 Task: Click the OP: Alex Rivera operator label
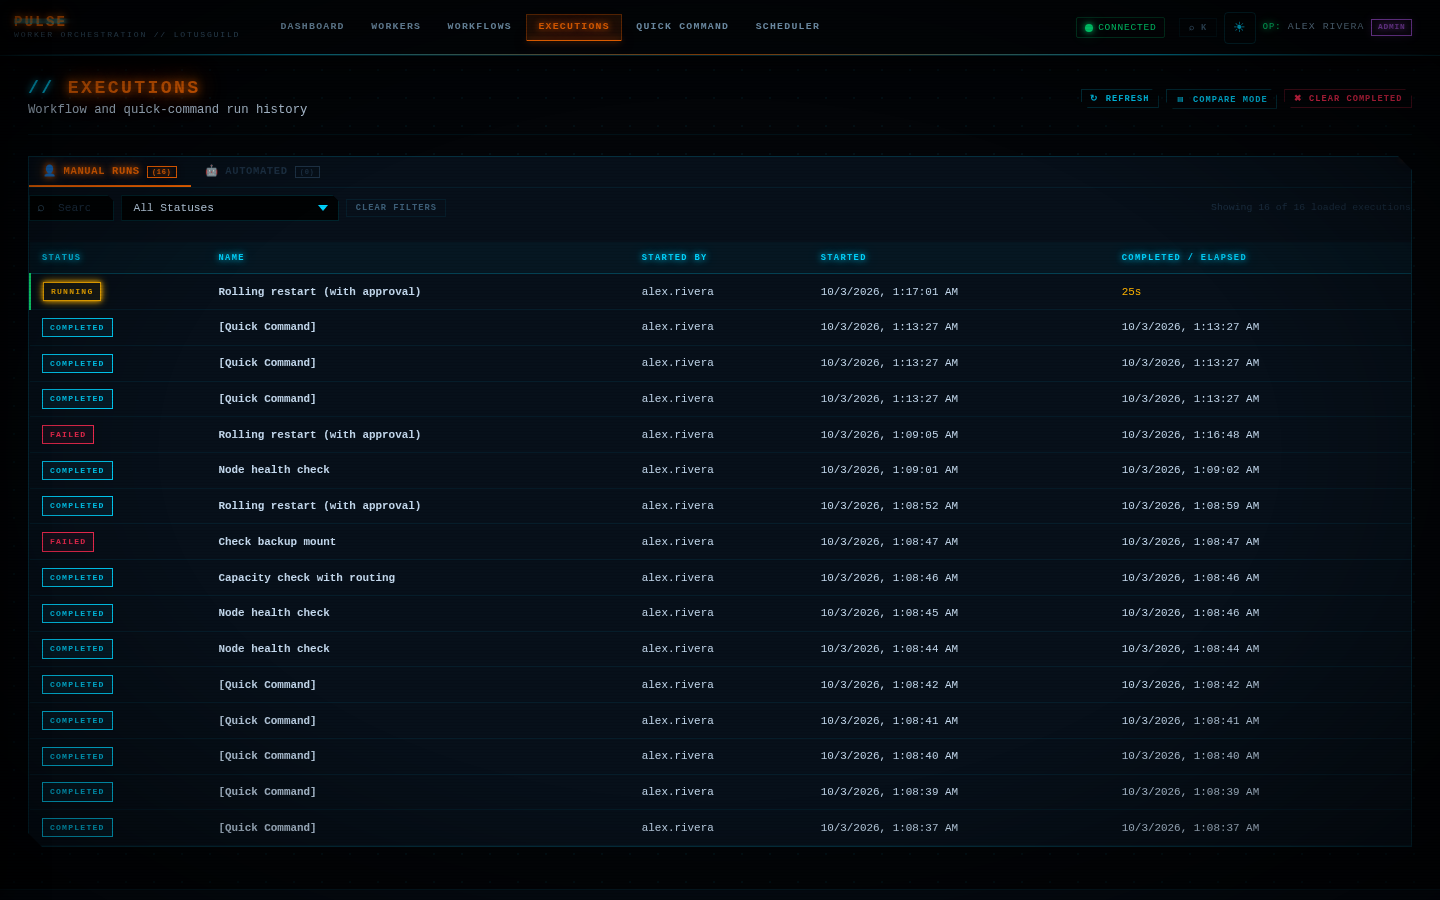1313,27
